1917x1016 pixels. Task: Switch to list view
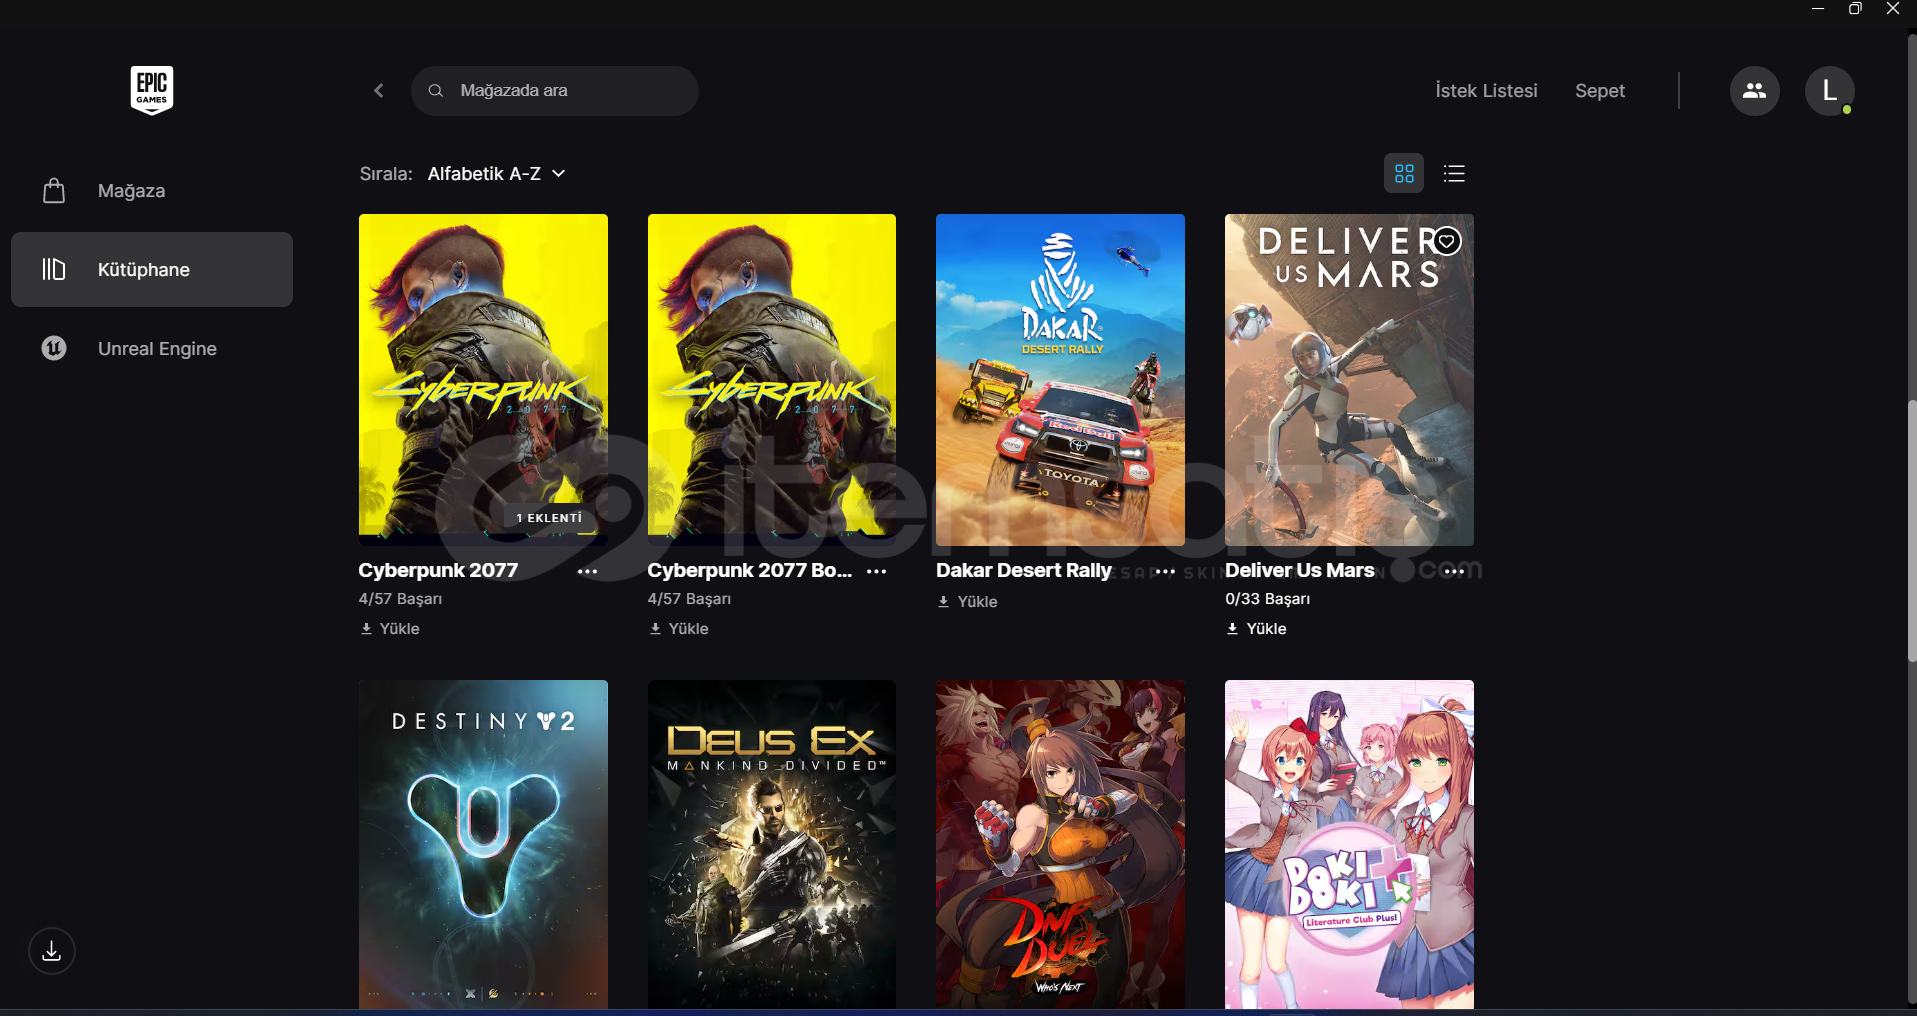1454,174
